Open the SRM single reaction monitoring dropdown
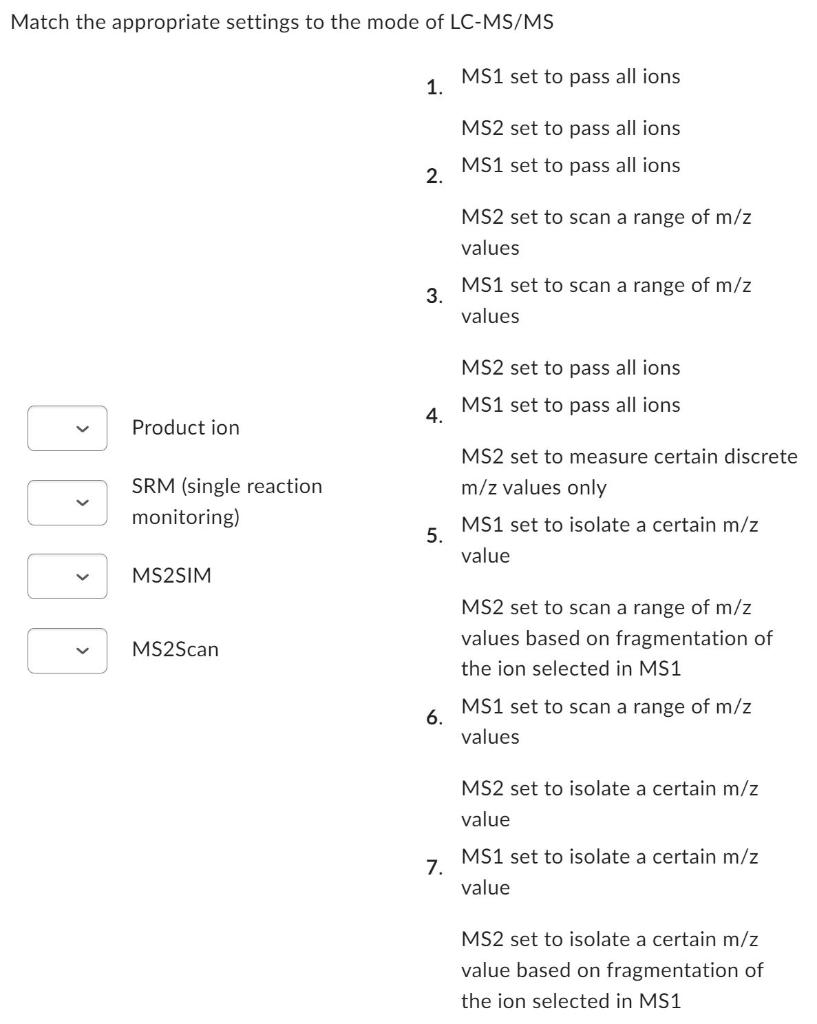 pyautogui.click(x=67, y=502)
